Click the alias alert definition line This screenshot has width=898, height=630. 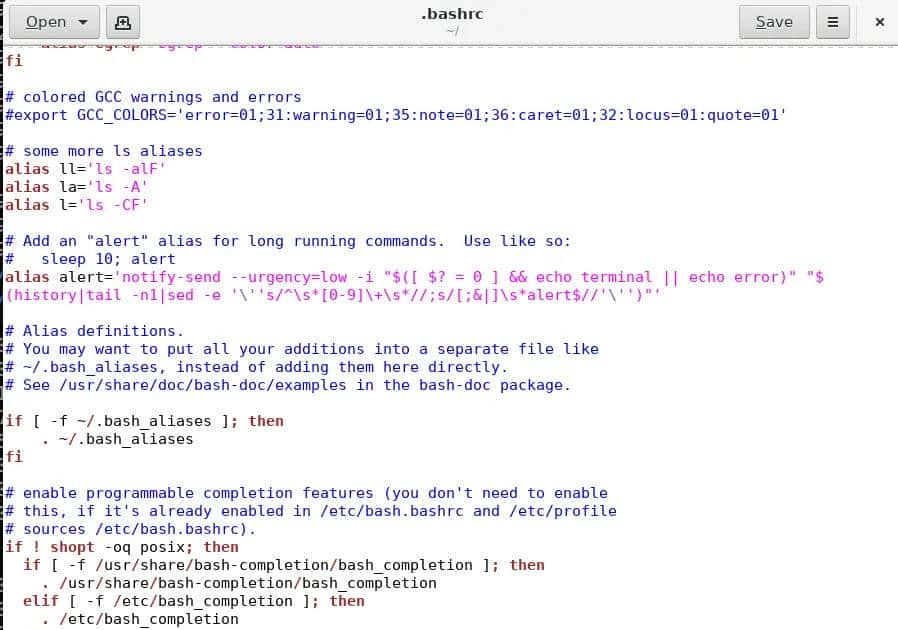tap(300, 277)
